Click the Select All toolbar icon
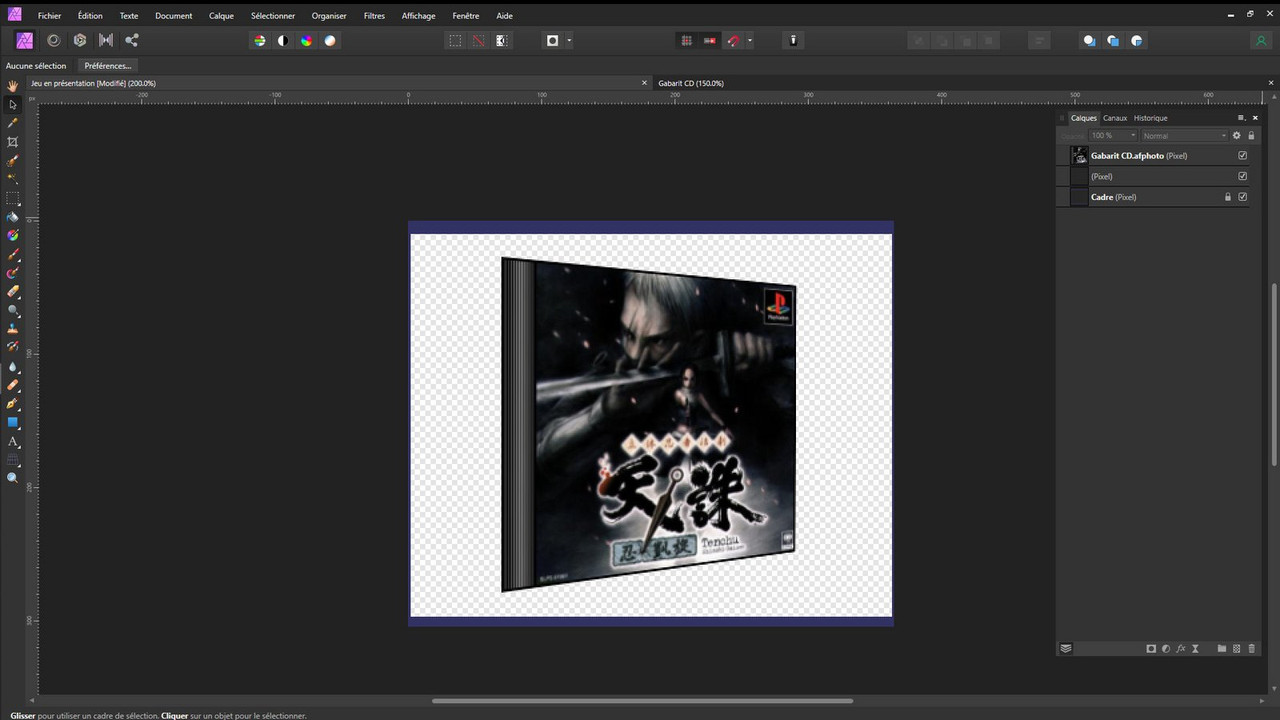This screenshot has width=1280, height=720. pos(455,41)
